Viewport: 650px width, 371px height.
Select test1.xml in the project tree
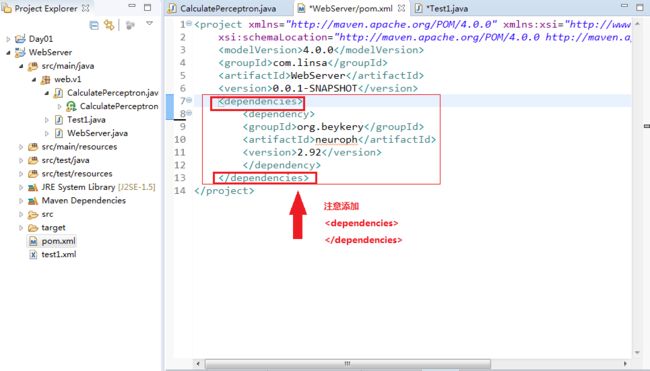[59, 254]
